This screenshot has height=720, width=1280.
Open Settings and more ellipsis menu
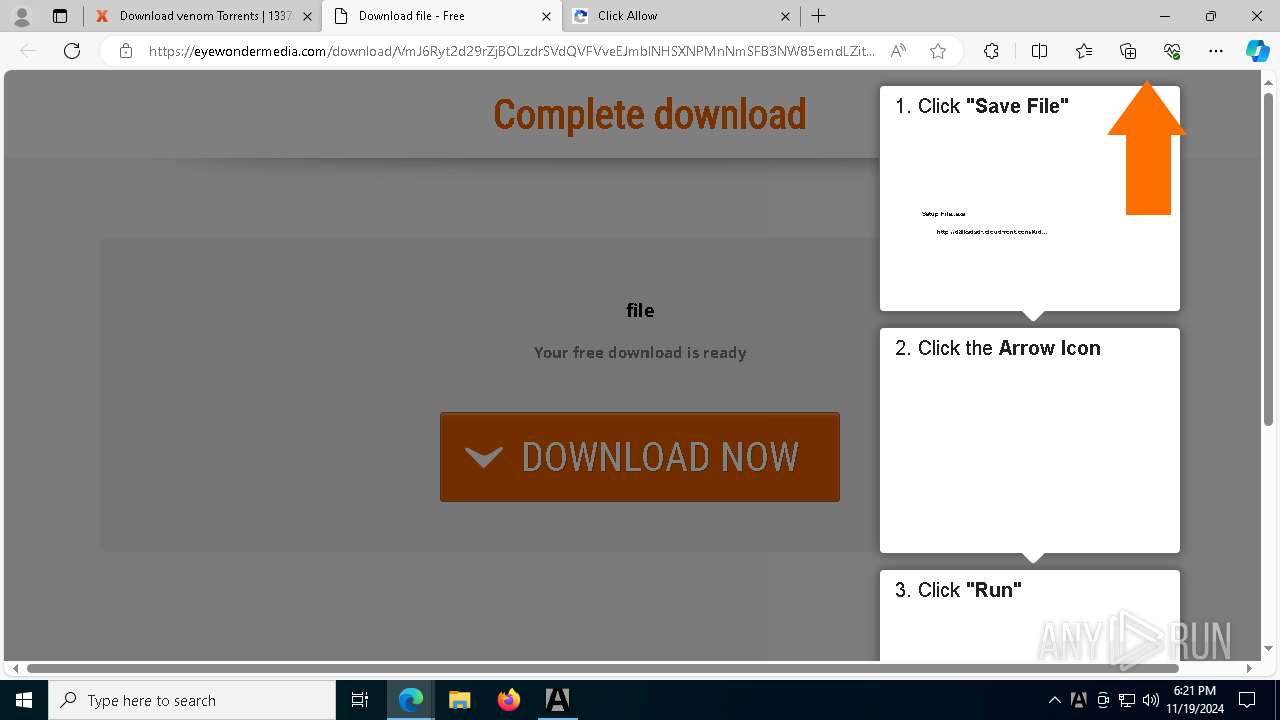(1216, 51)
